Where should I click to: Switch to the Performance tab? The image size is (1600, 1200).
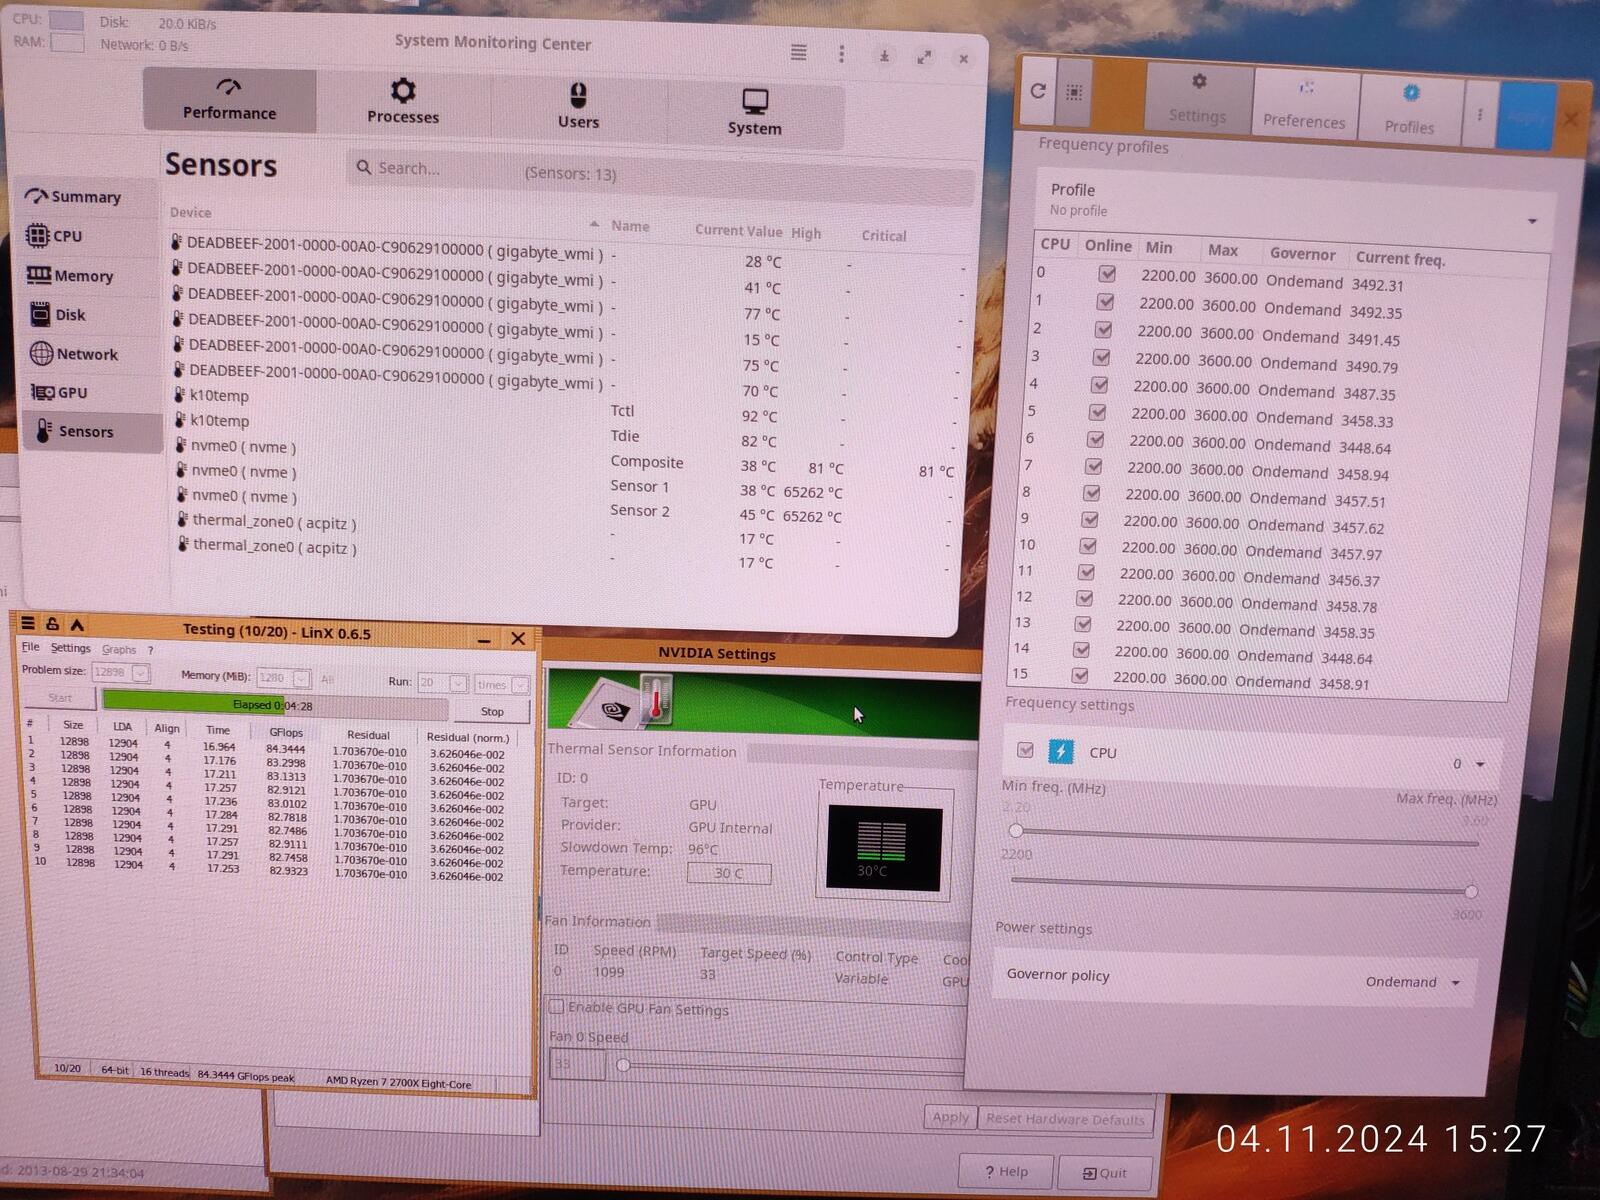coord(229,100)
